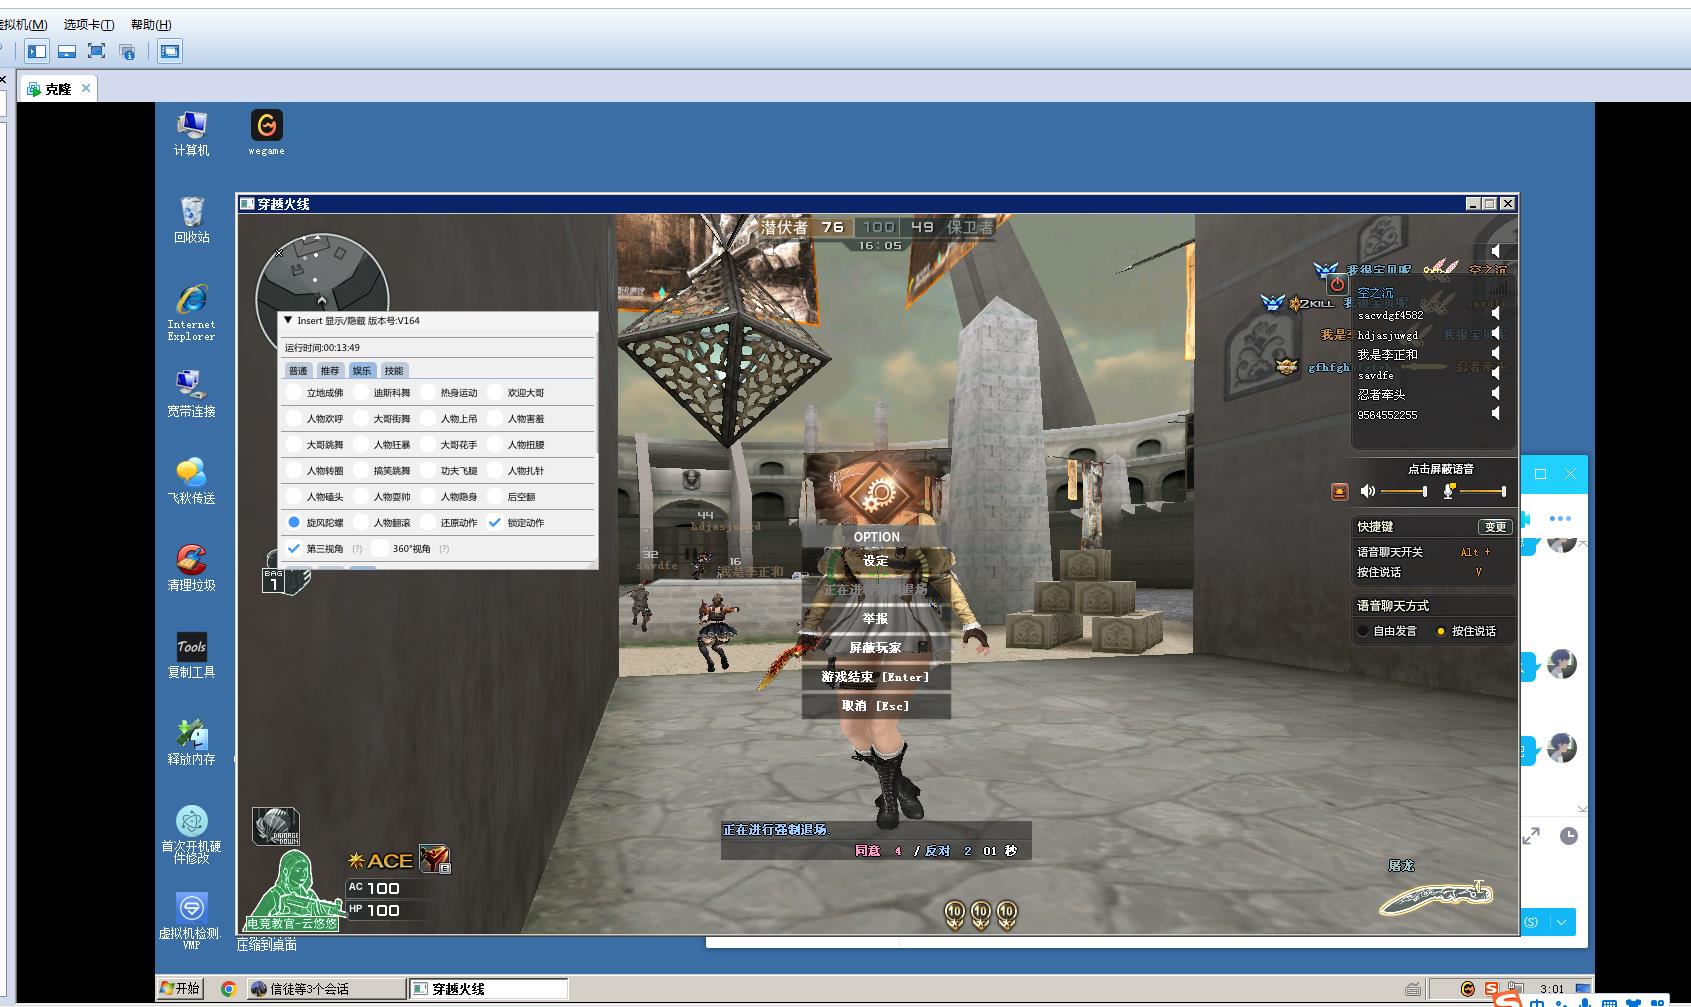Adjust the microphone volume slider

click(1482, 491)
